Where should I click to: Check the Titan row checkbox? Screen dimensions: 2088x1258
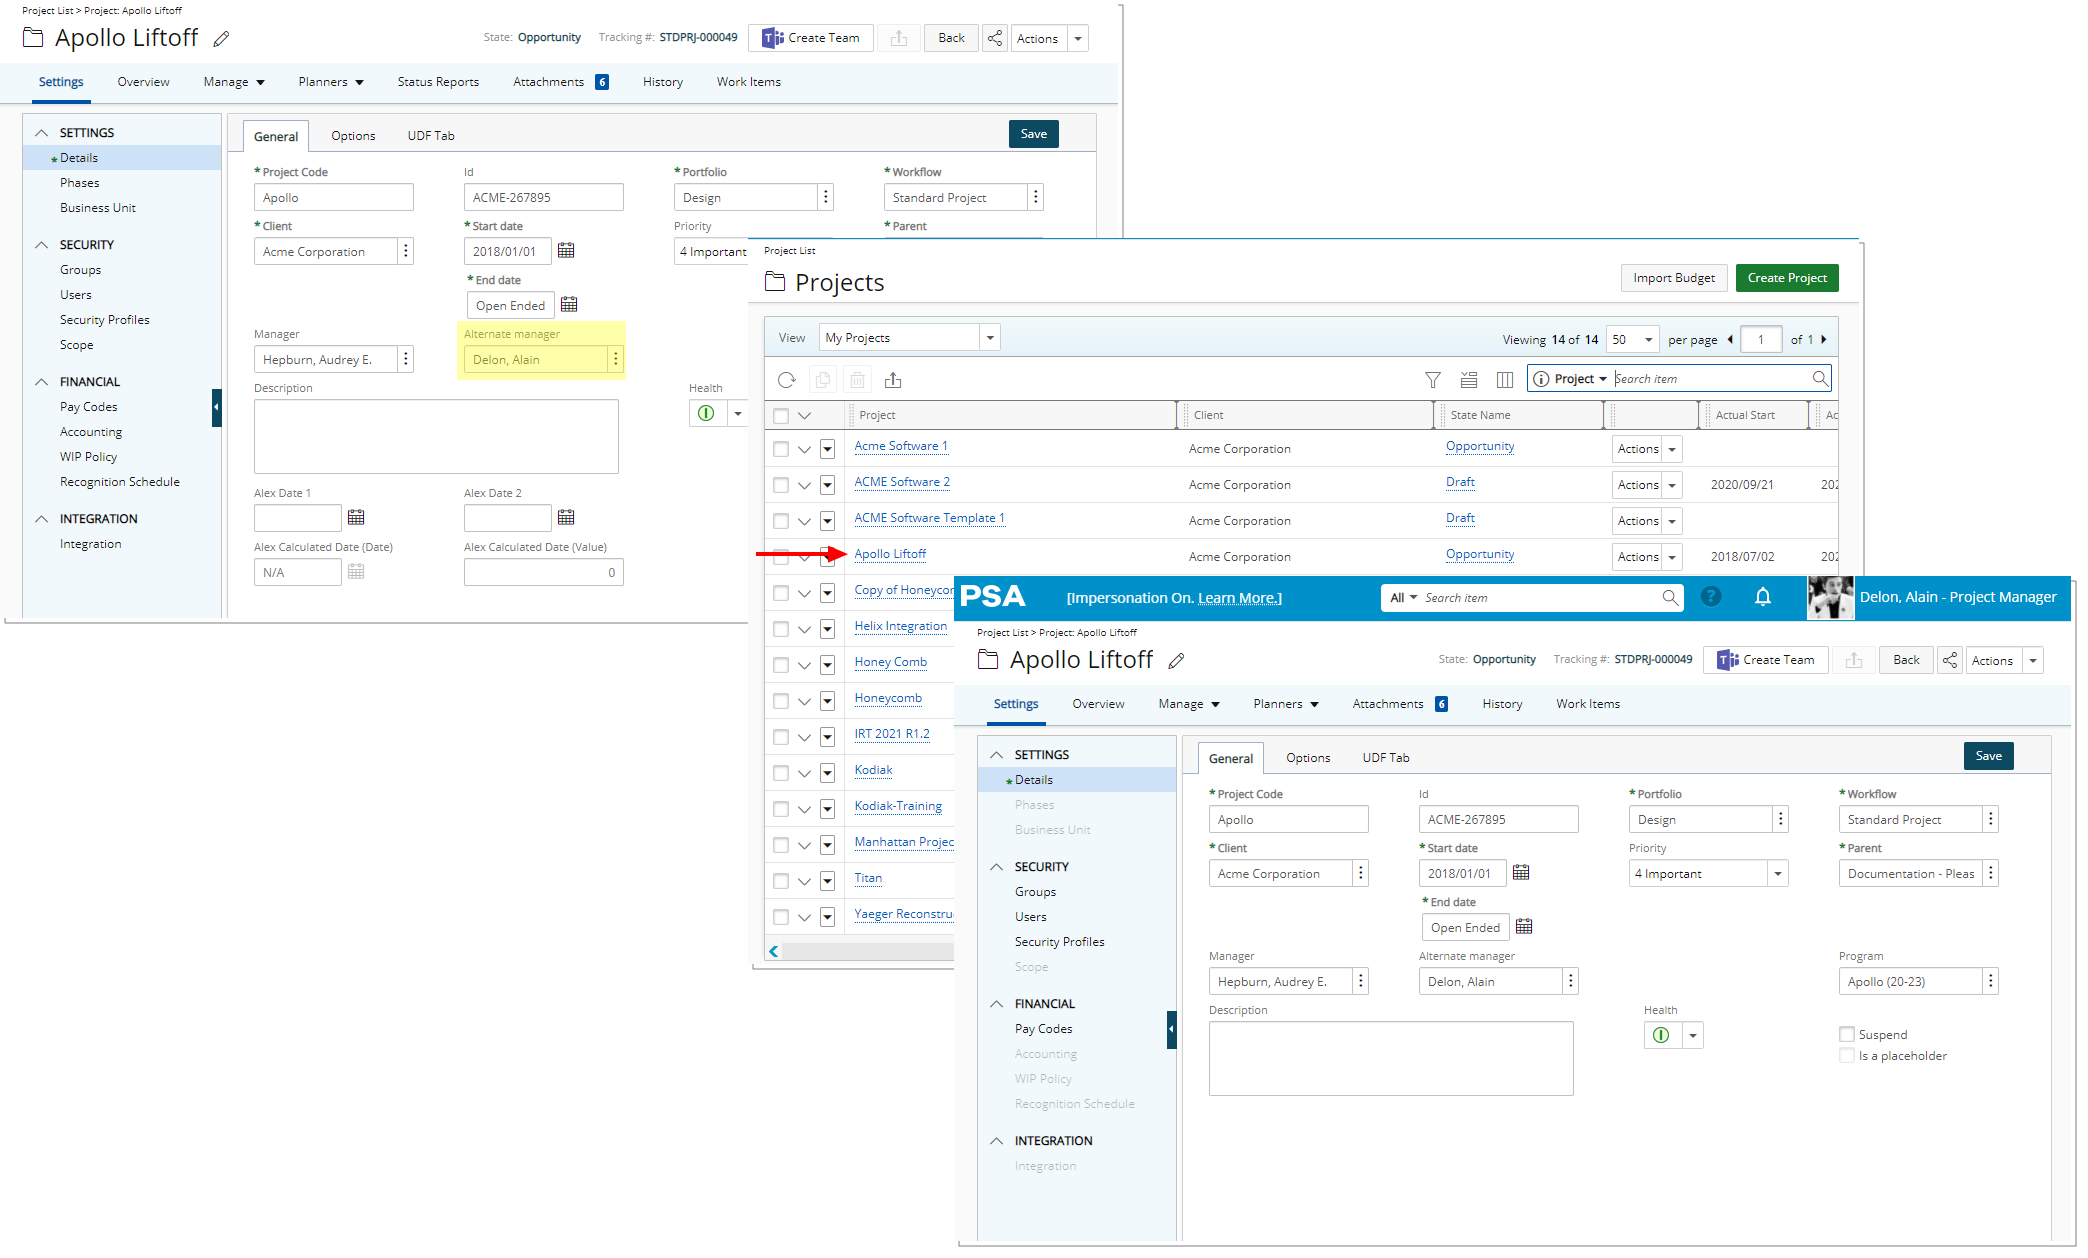coord(781,882)
